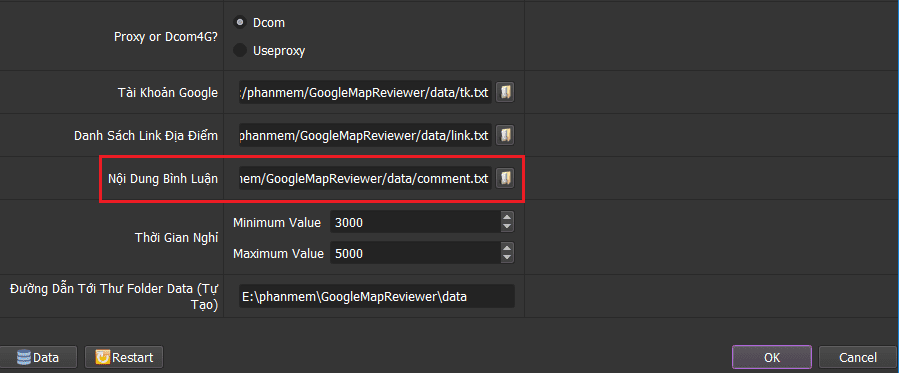The width and height of the screenshot is (899, 373).
Task: Browse file for Tài Khoản Google
Action: point(505,92)
